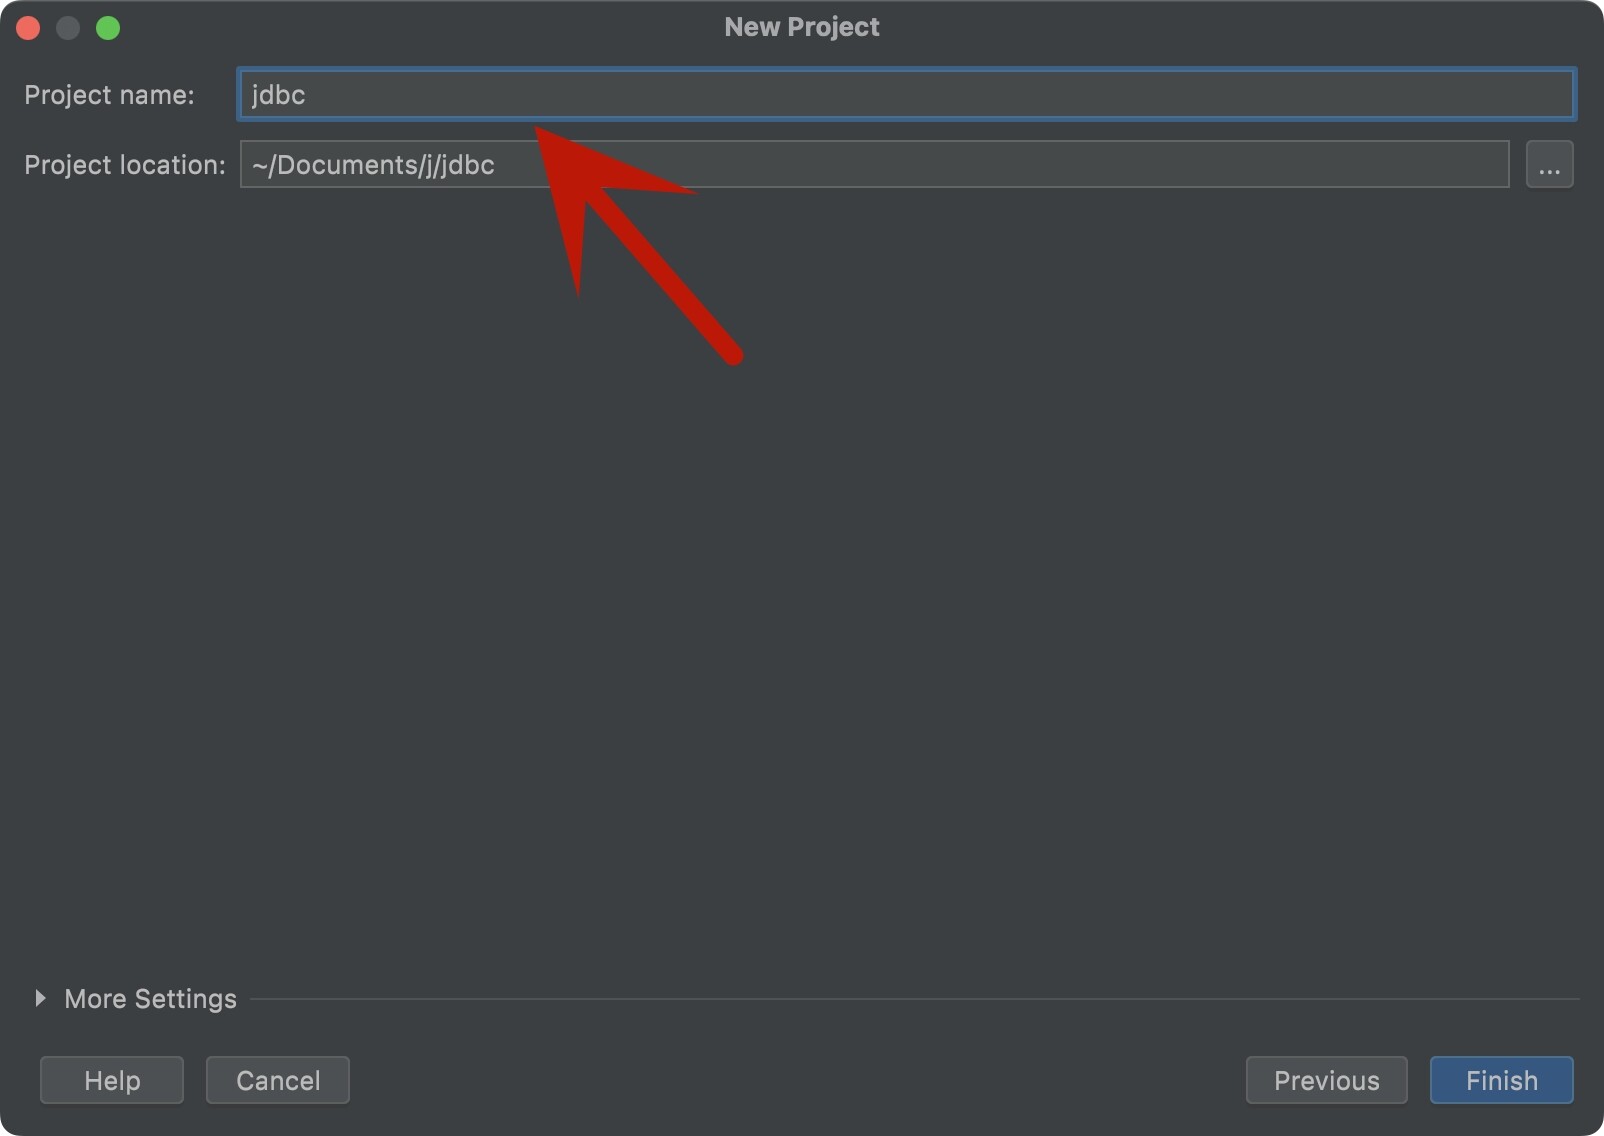
Task: Click the greyed-out minimize window button
Action: pyautogui.click(x=68, y=28)
